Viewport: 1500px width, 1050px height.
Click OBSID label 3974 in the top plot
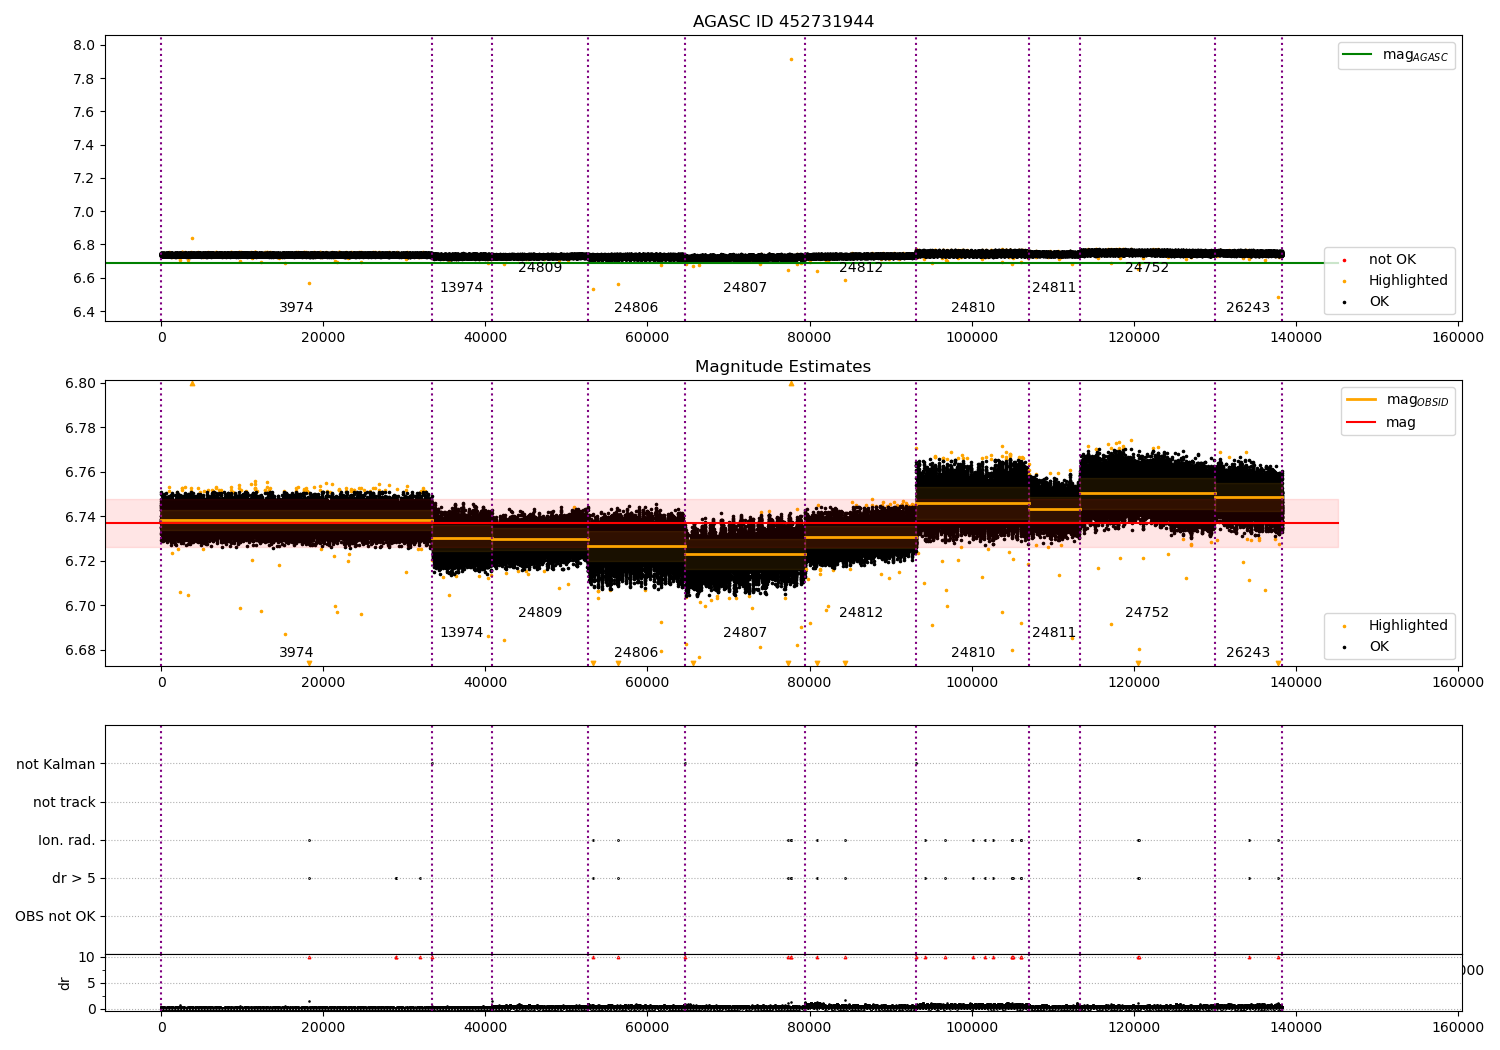point(296,308)
